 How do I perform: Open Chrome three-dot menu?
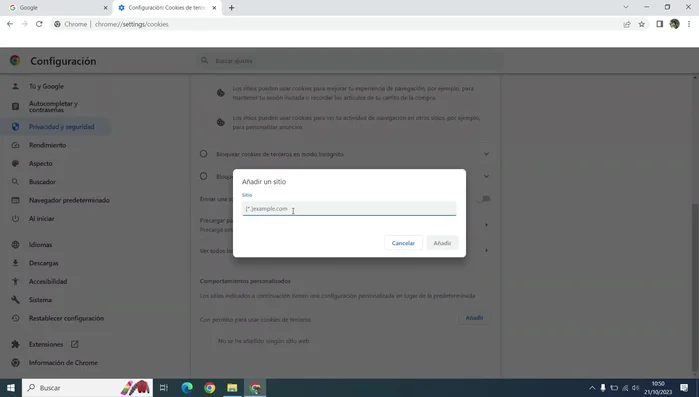[689, 24]
